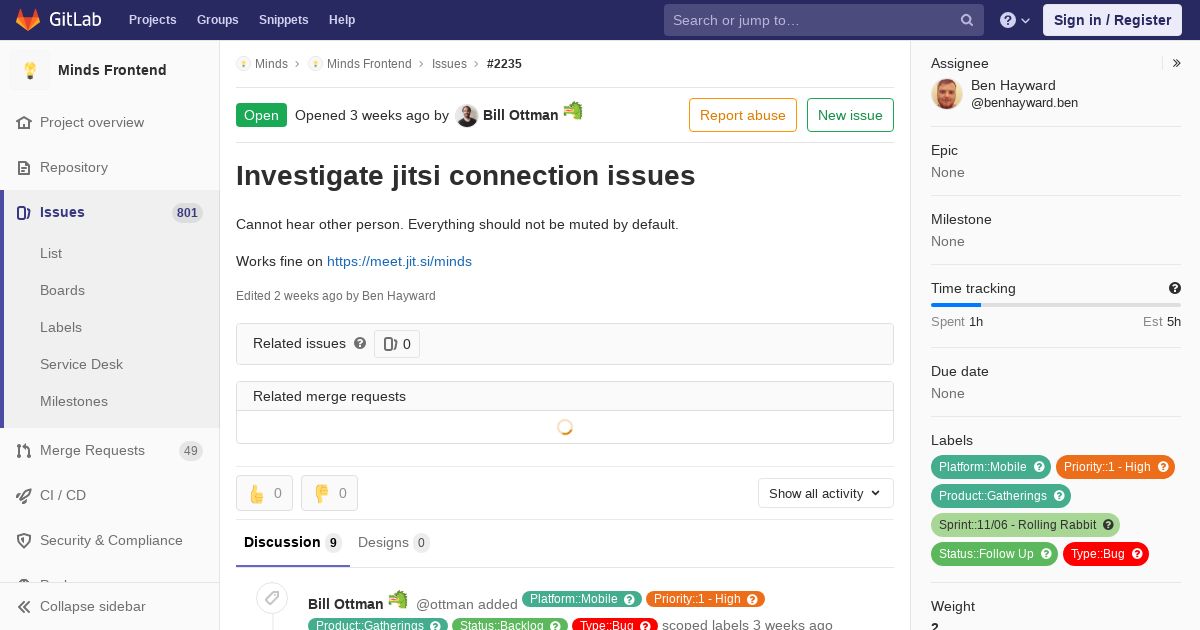Click Minds lightbulb icon in breadcrumb

pos(243,63)
